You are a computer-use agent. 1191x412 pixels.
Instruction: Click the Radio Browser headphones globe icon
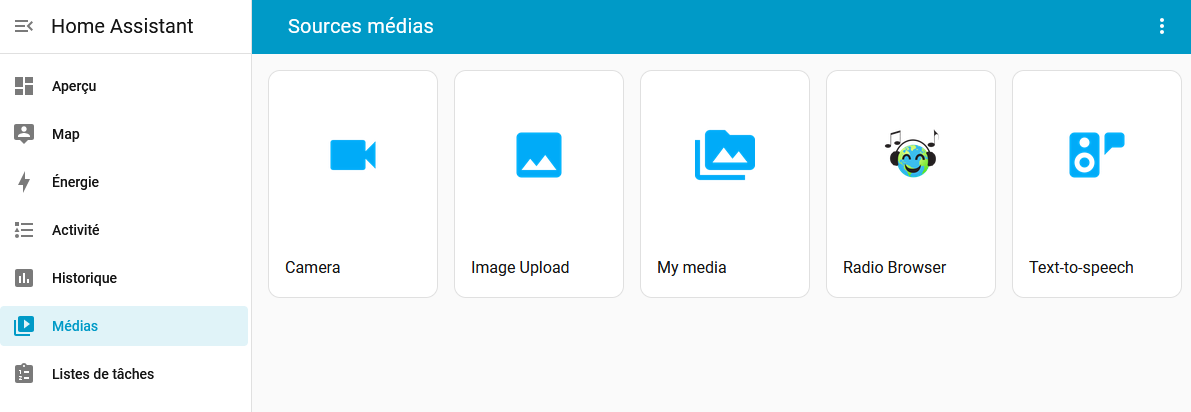coord(911,155)
